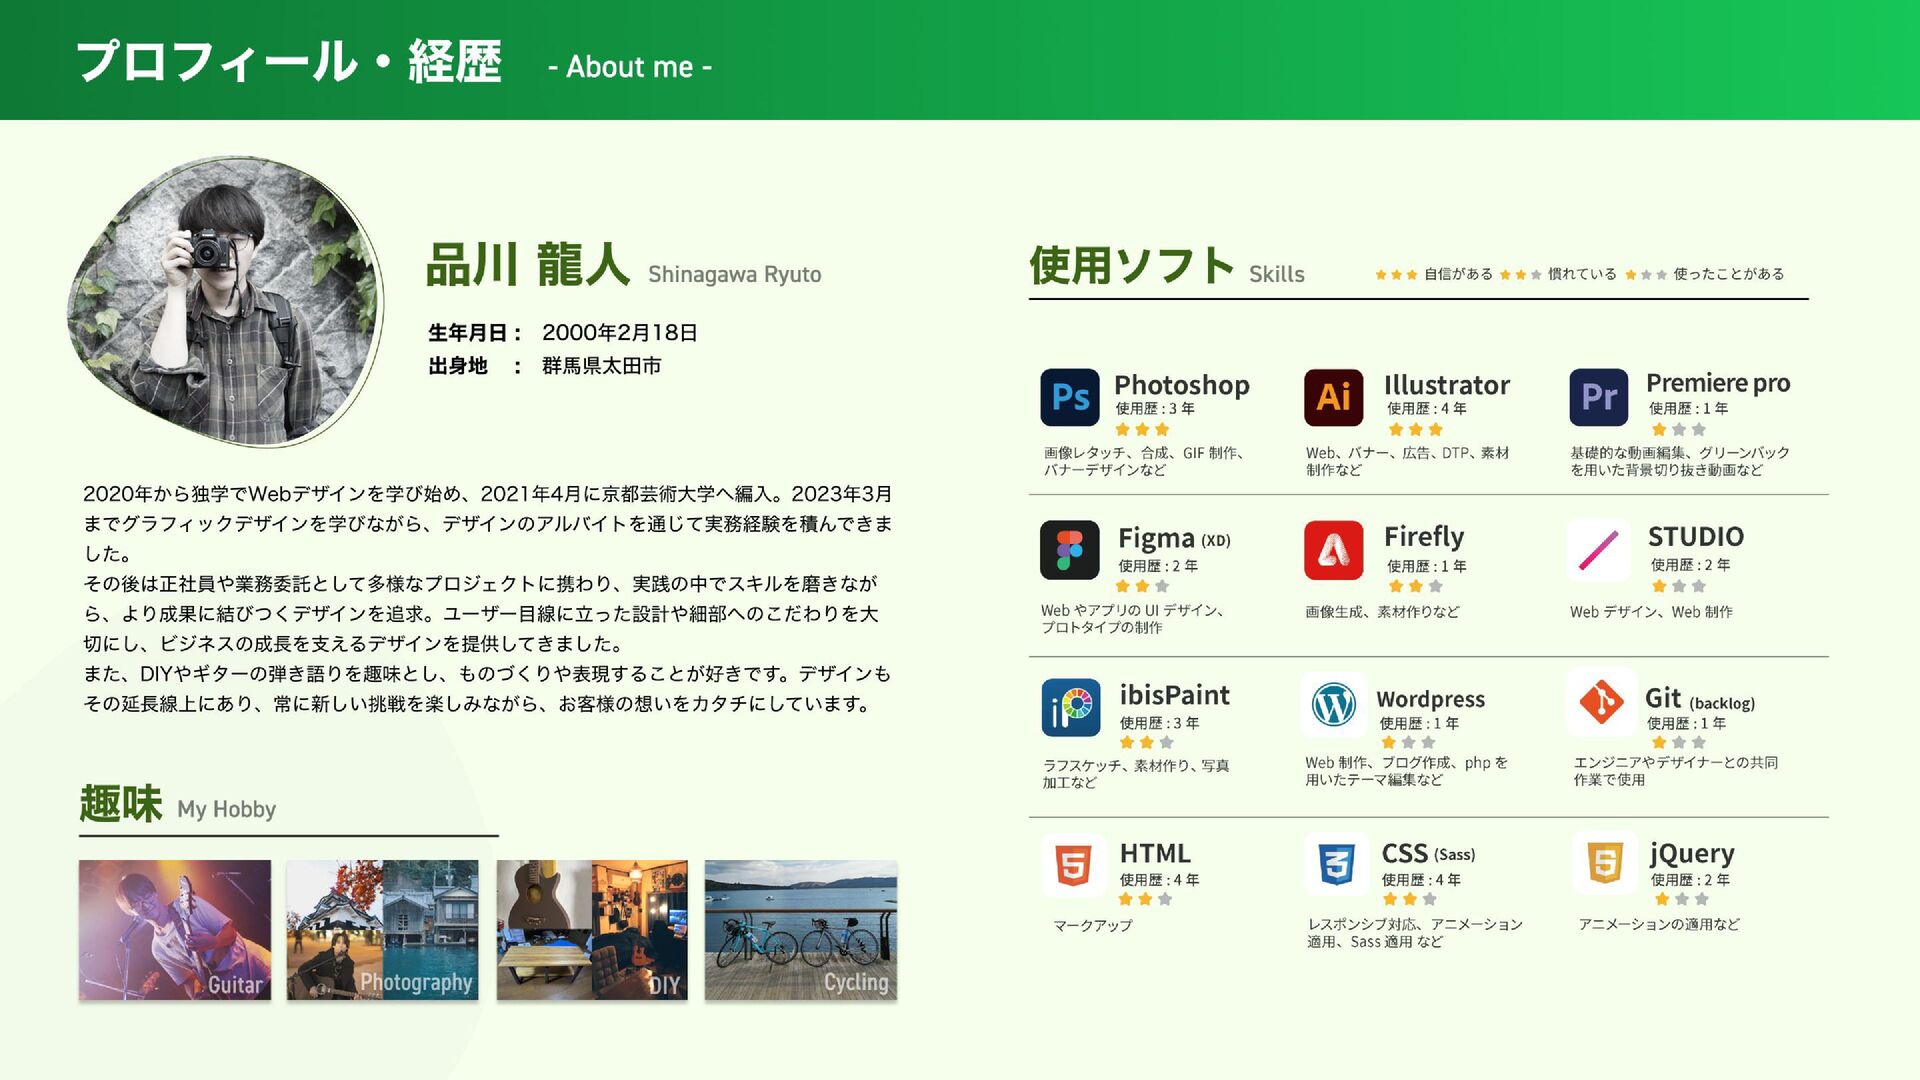Click the 生年月日 label
Viewport: 1920px width, 1080px height.
pyautogui.click(x=475, y=333)
